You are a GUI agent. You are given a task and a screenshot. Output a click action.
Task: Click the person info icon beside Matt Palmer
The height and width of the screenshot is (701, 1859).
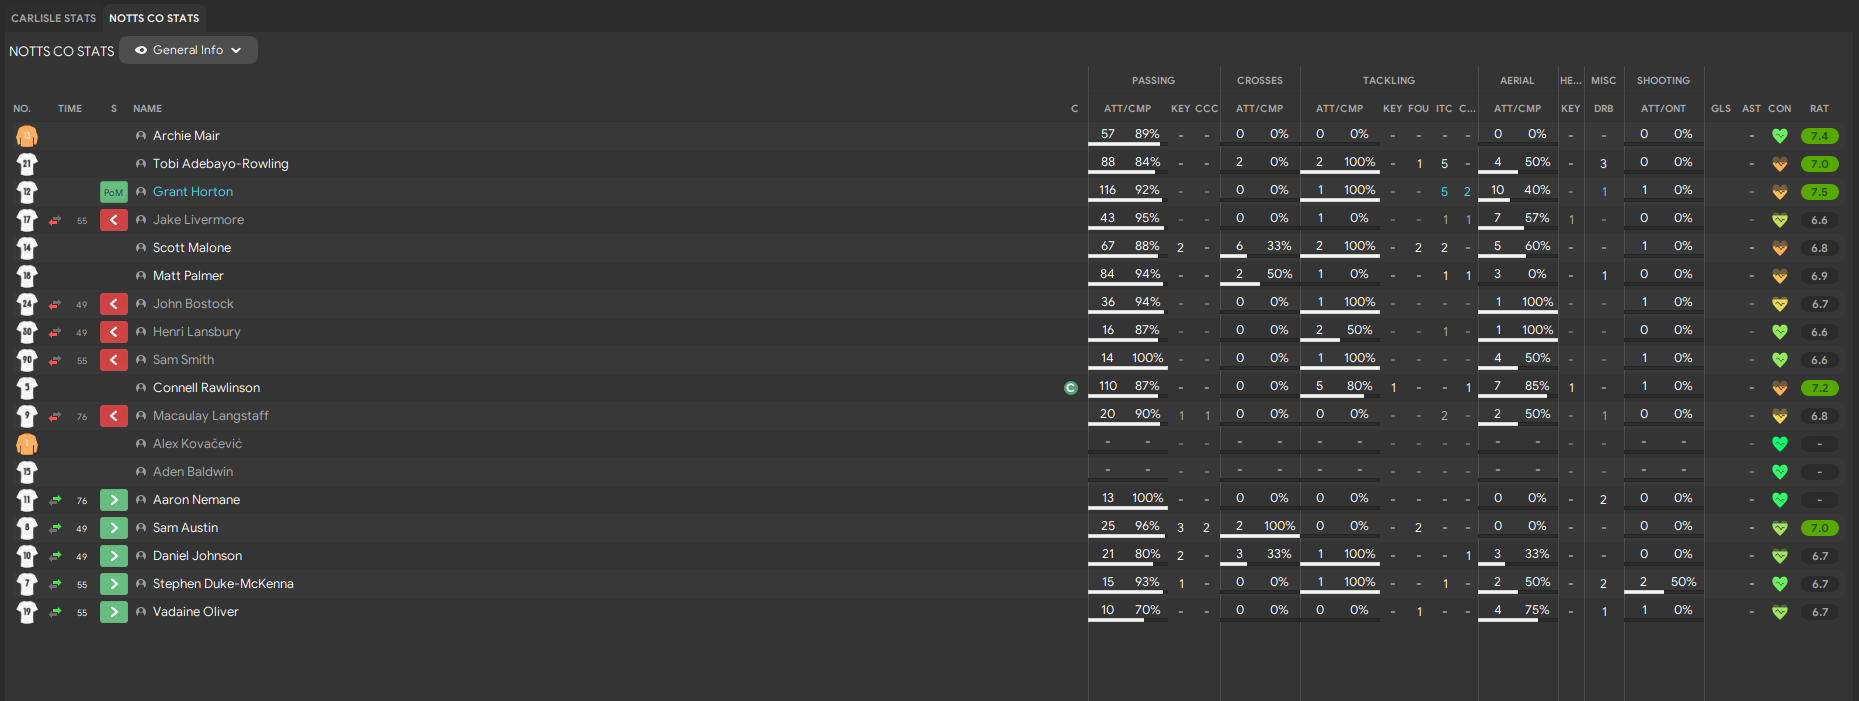[x=141, y=276]
